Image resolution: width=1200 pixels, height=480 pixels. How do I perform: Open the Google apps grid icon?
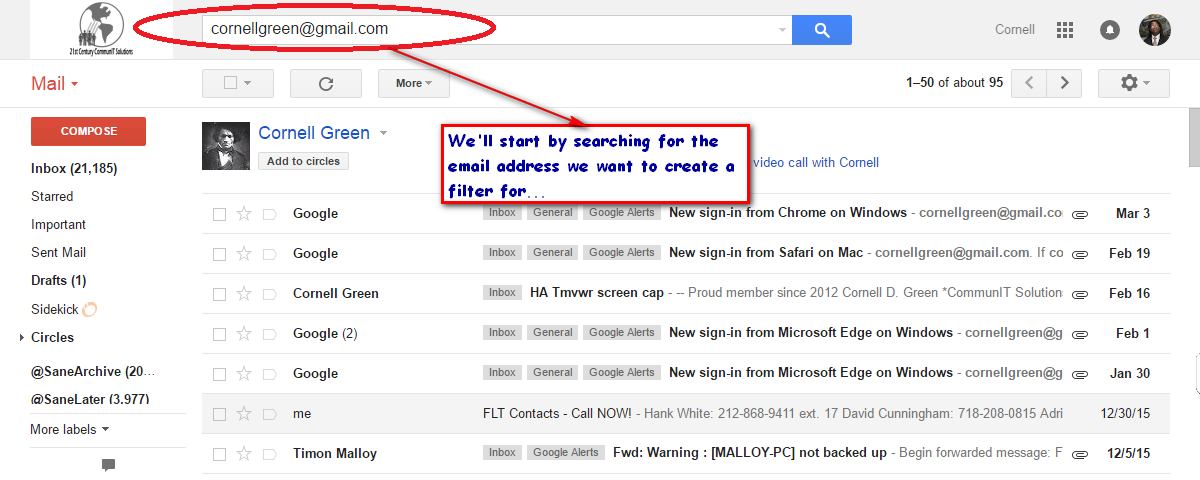coord(1065,30)
